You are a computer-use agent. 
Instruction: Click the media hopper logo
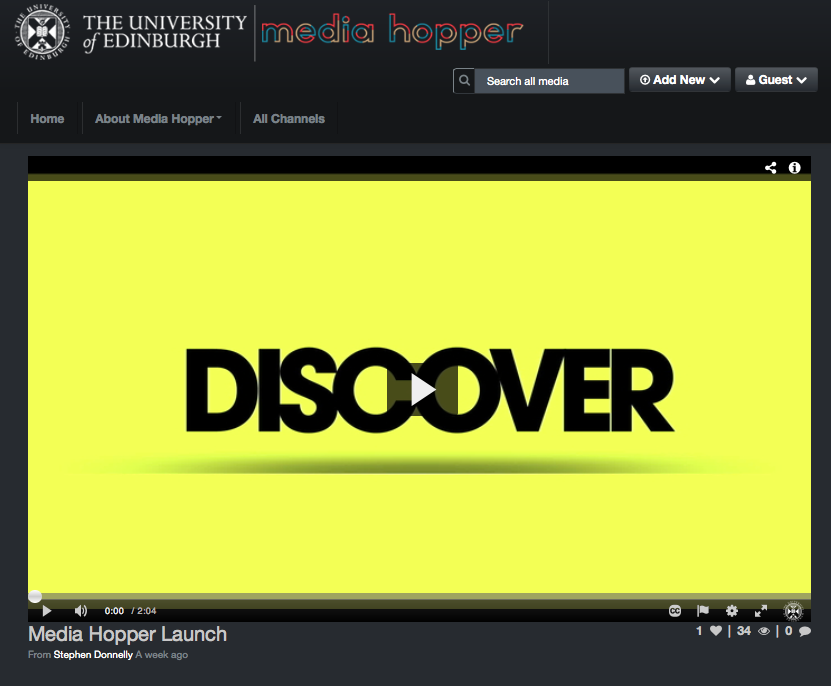392,31
